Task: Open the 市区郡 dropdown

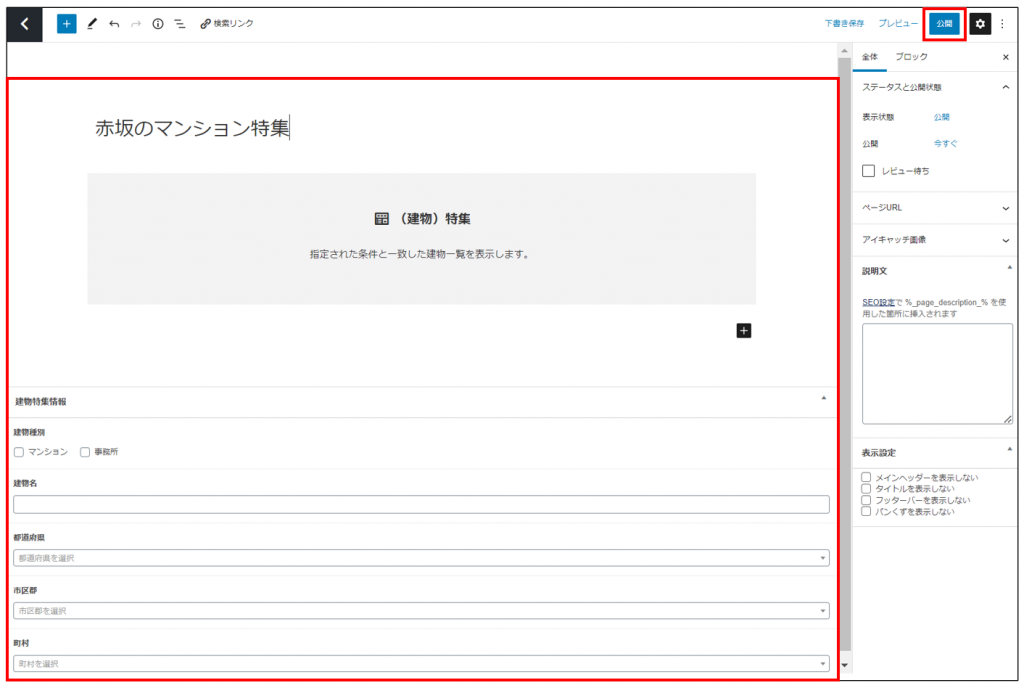Action: pyautogui.click(x=421, y=610)
